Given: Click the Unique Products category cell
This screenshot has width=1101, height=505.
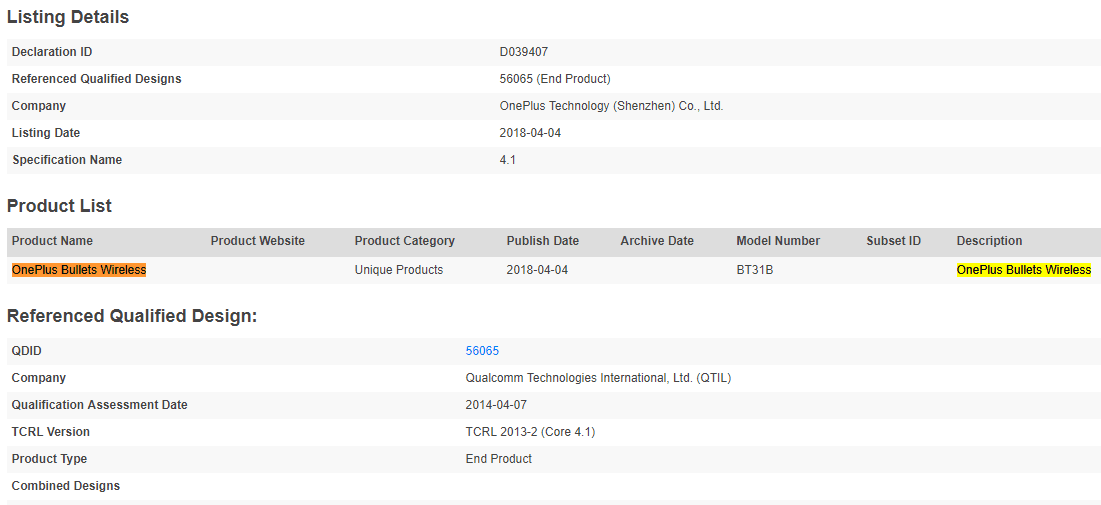Looking at the screenshot, I should [398, 270].
